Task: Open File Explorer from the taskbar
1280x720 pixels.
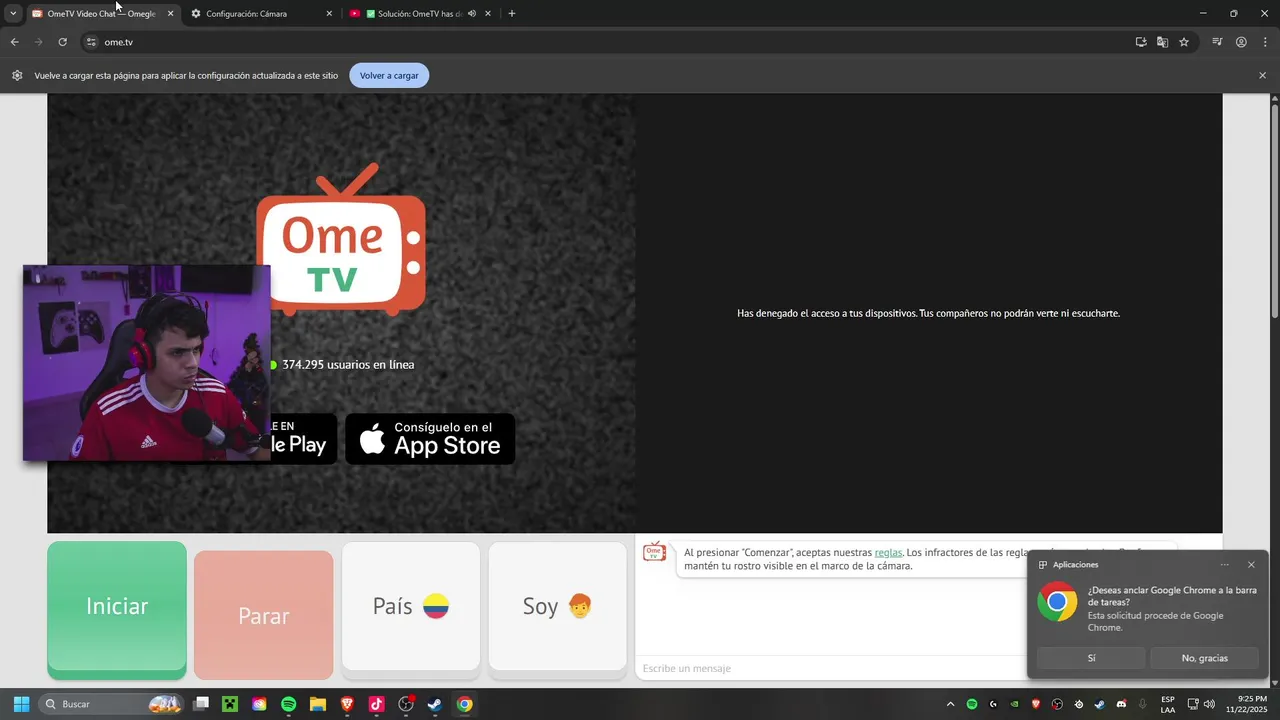Action: pos(318,704)
